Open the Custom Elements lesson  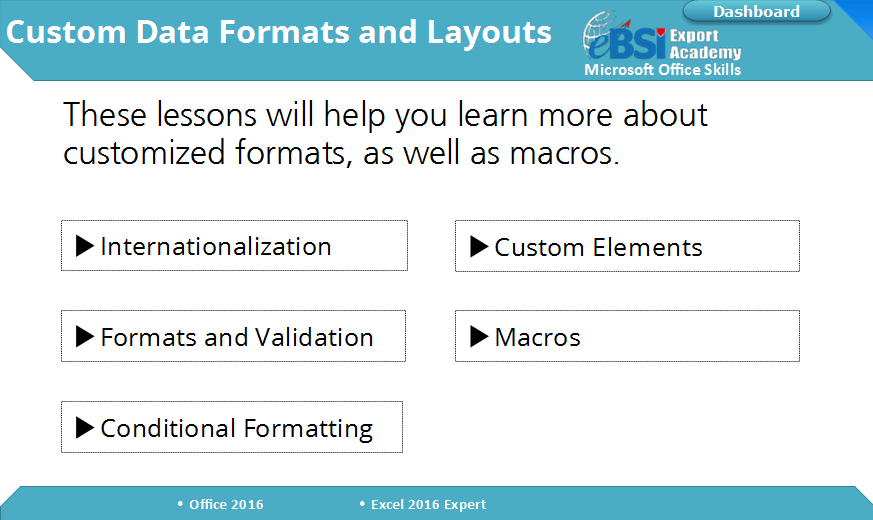627,246
